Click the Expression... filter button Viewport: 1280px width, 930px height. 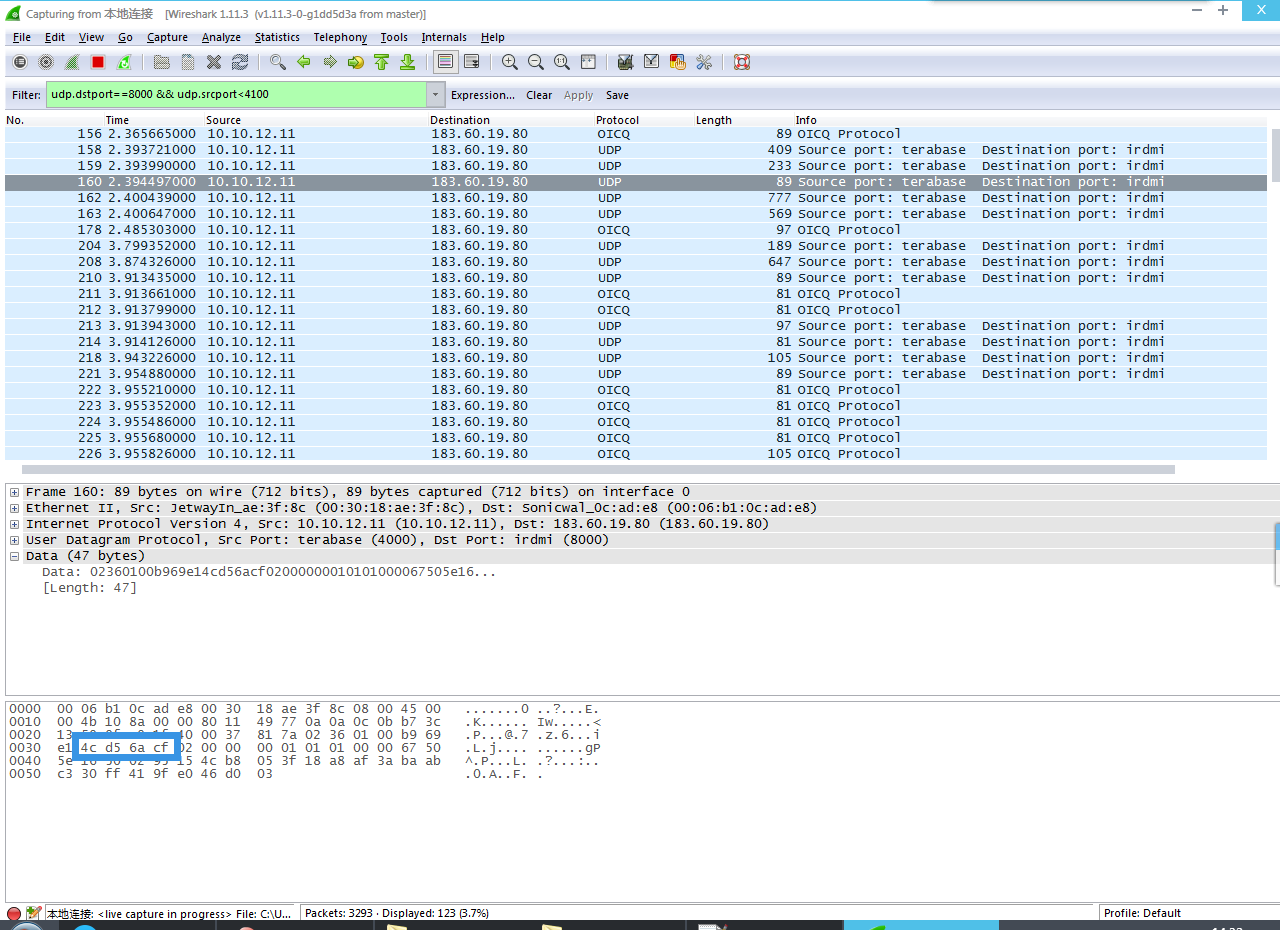click(483, 95)
